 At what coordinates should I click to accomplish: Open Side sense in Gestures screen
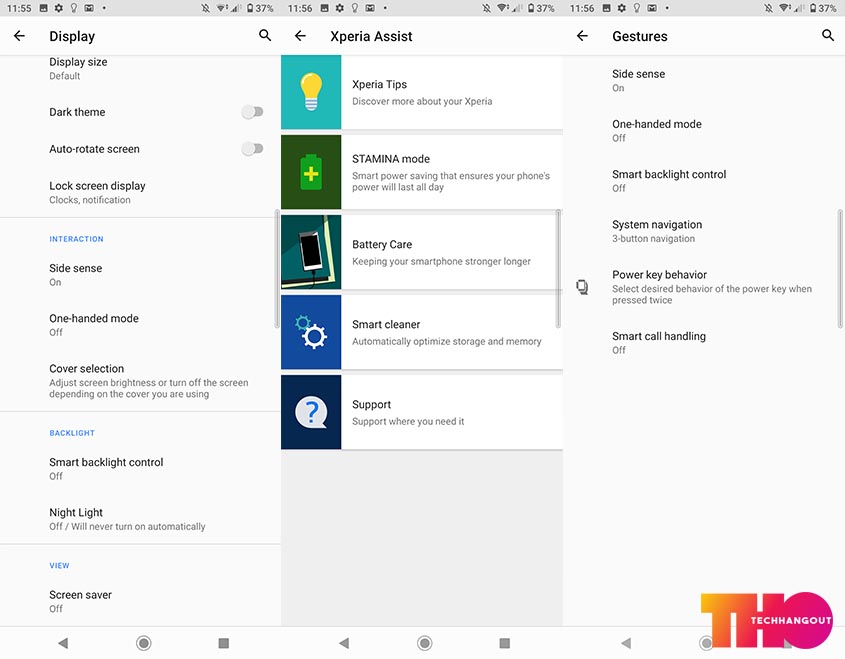pos(704,81)
